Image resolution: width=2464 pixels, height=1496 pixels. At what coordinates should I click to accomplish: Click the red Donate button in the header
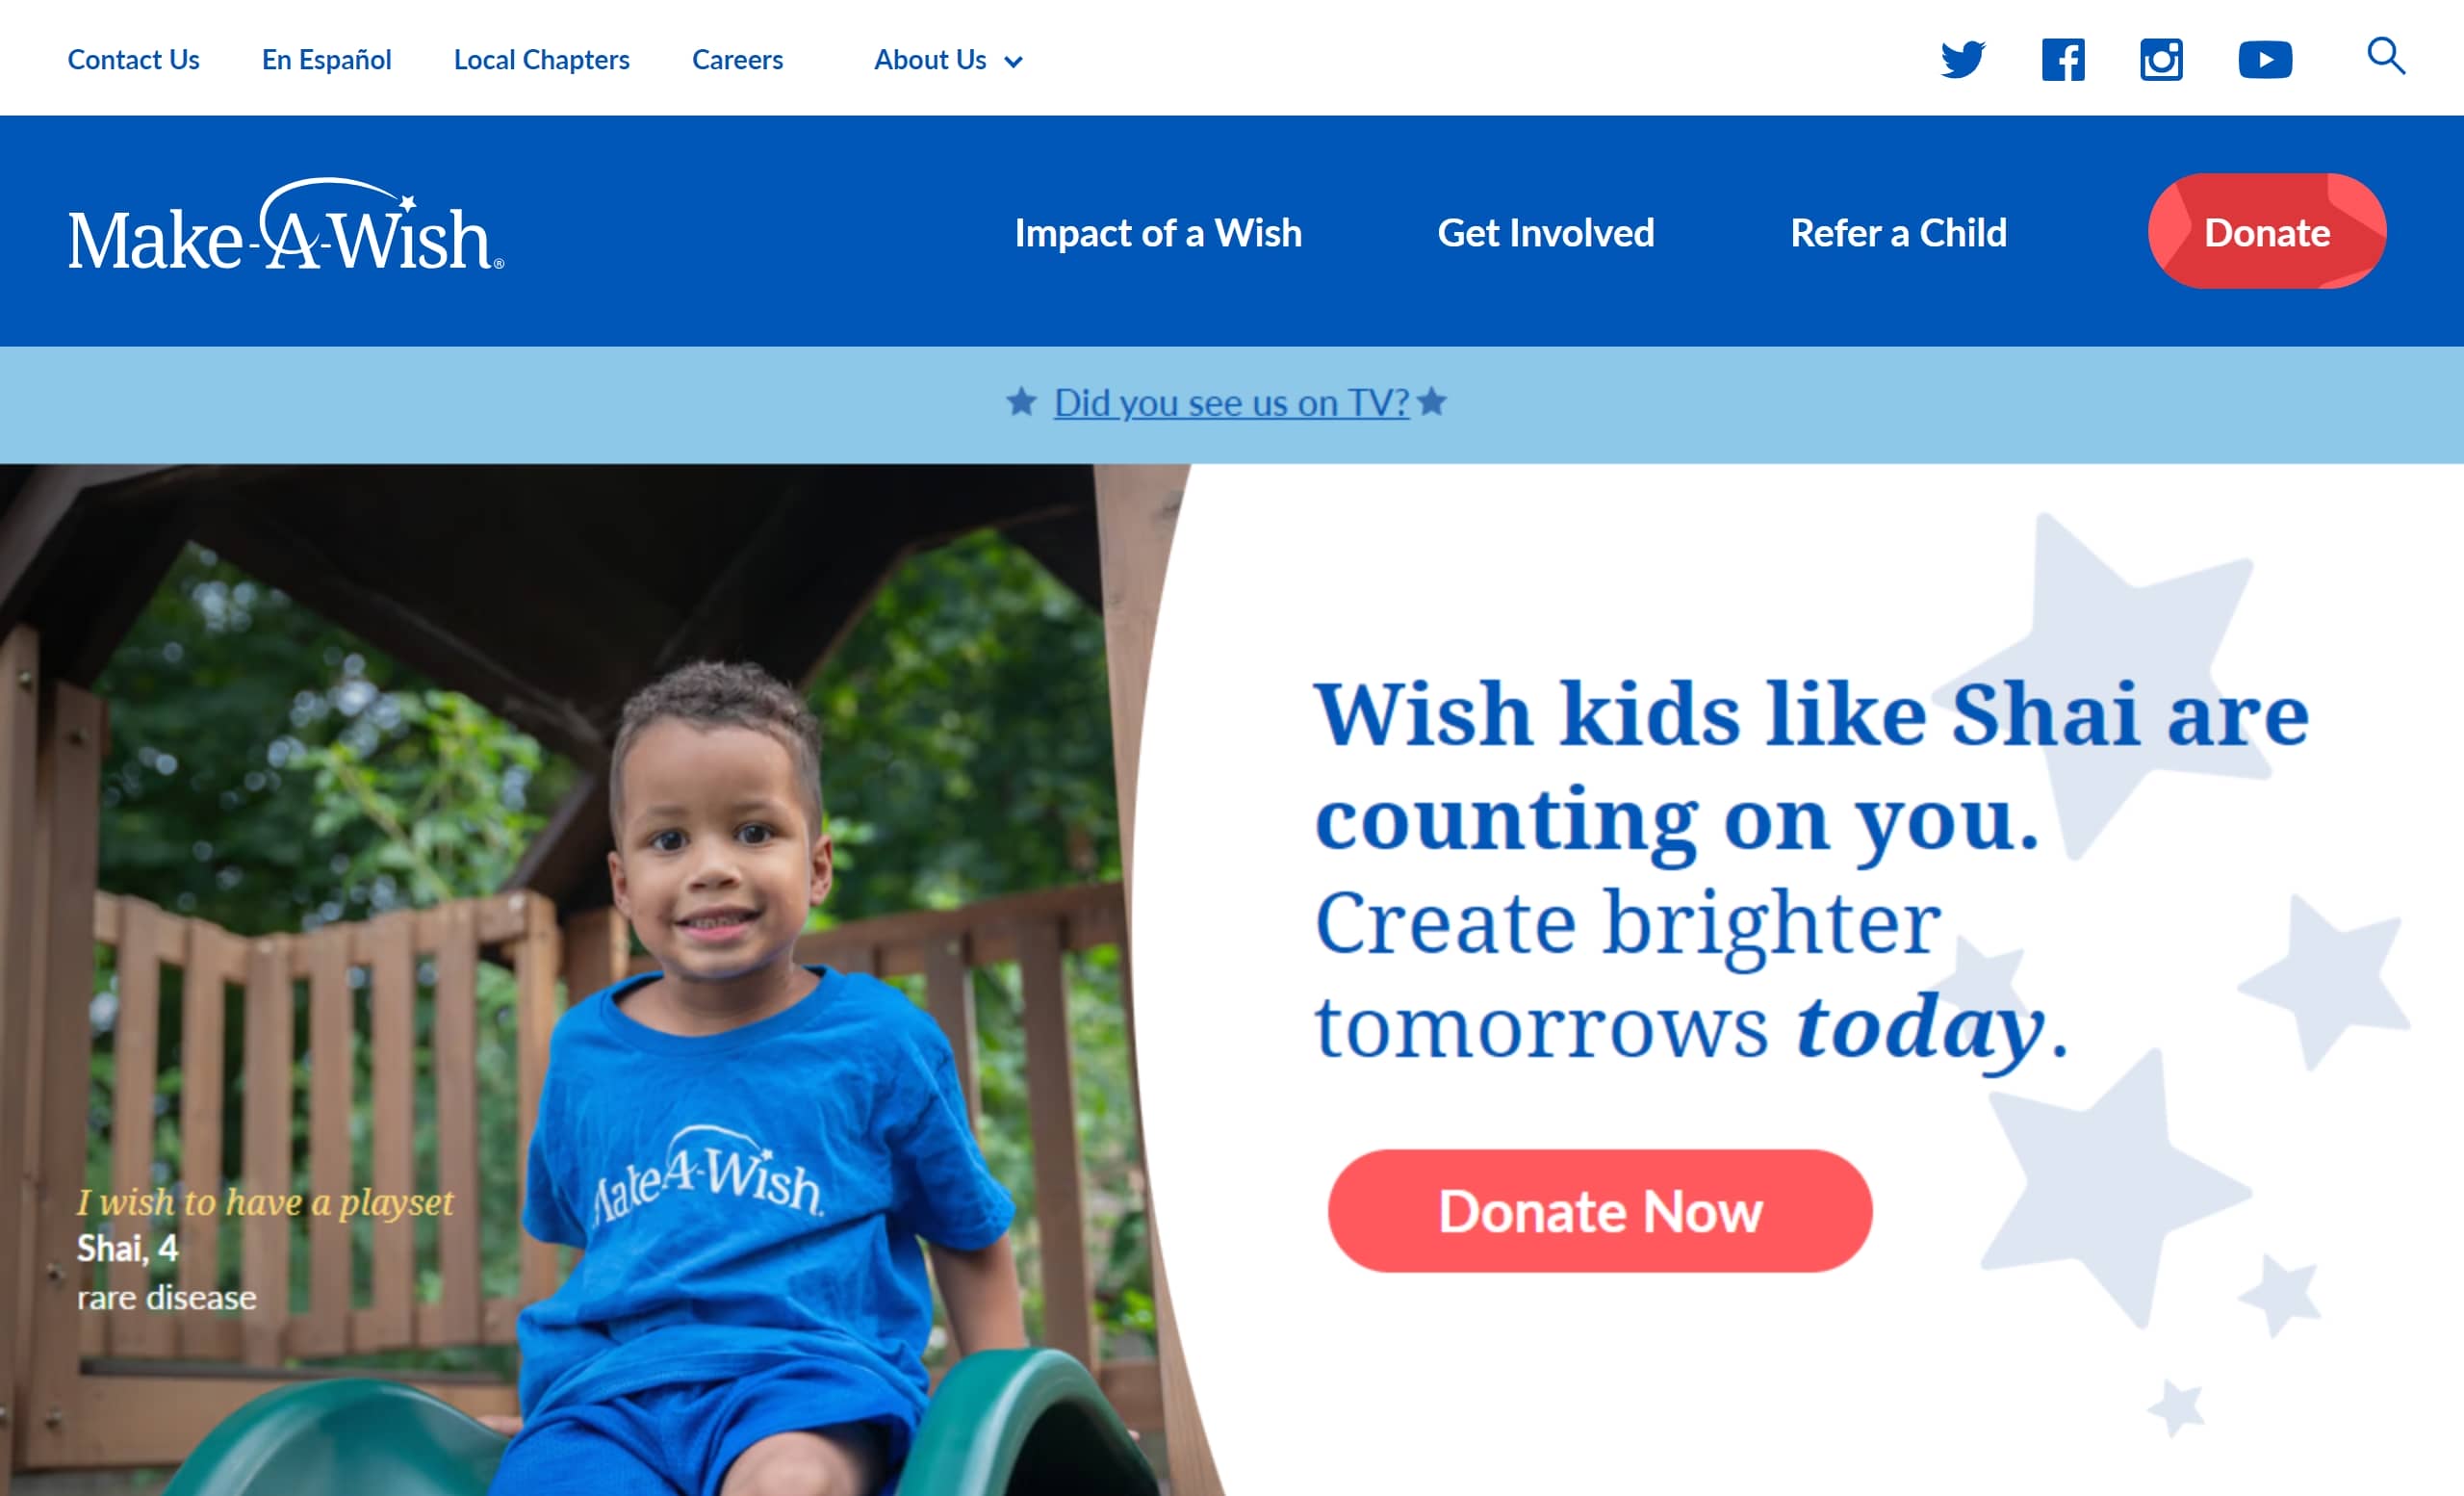2267,232
